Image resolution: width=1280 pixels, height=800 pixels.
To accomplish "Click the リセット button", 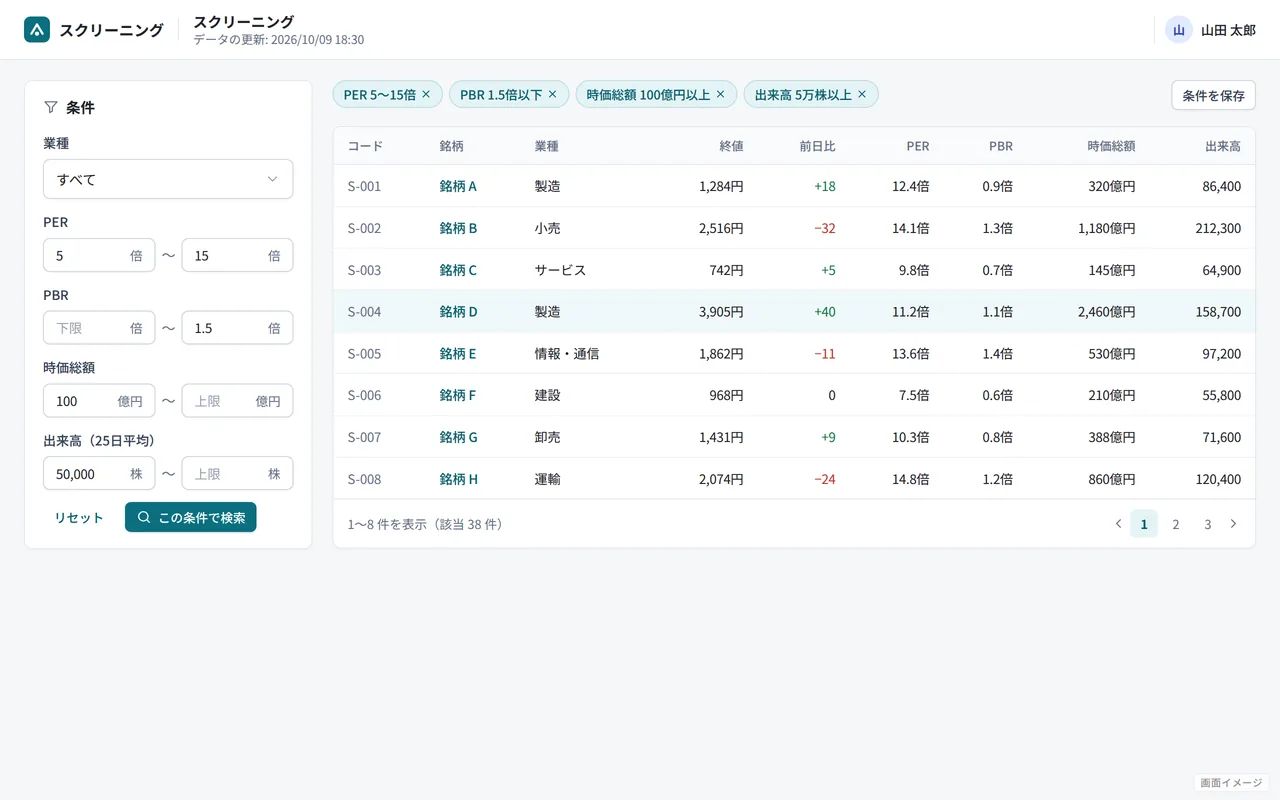I will 79,517.
